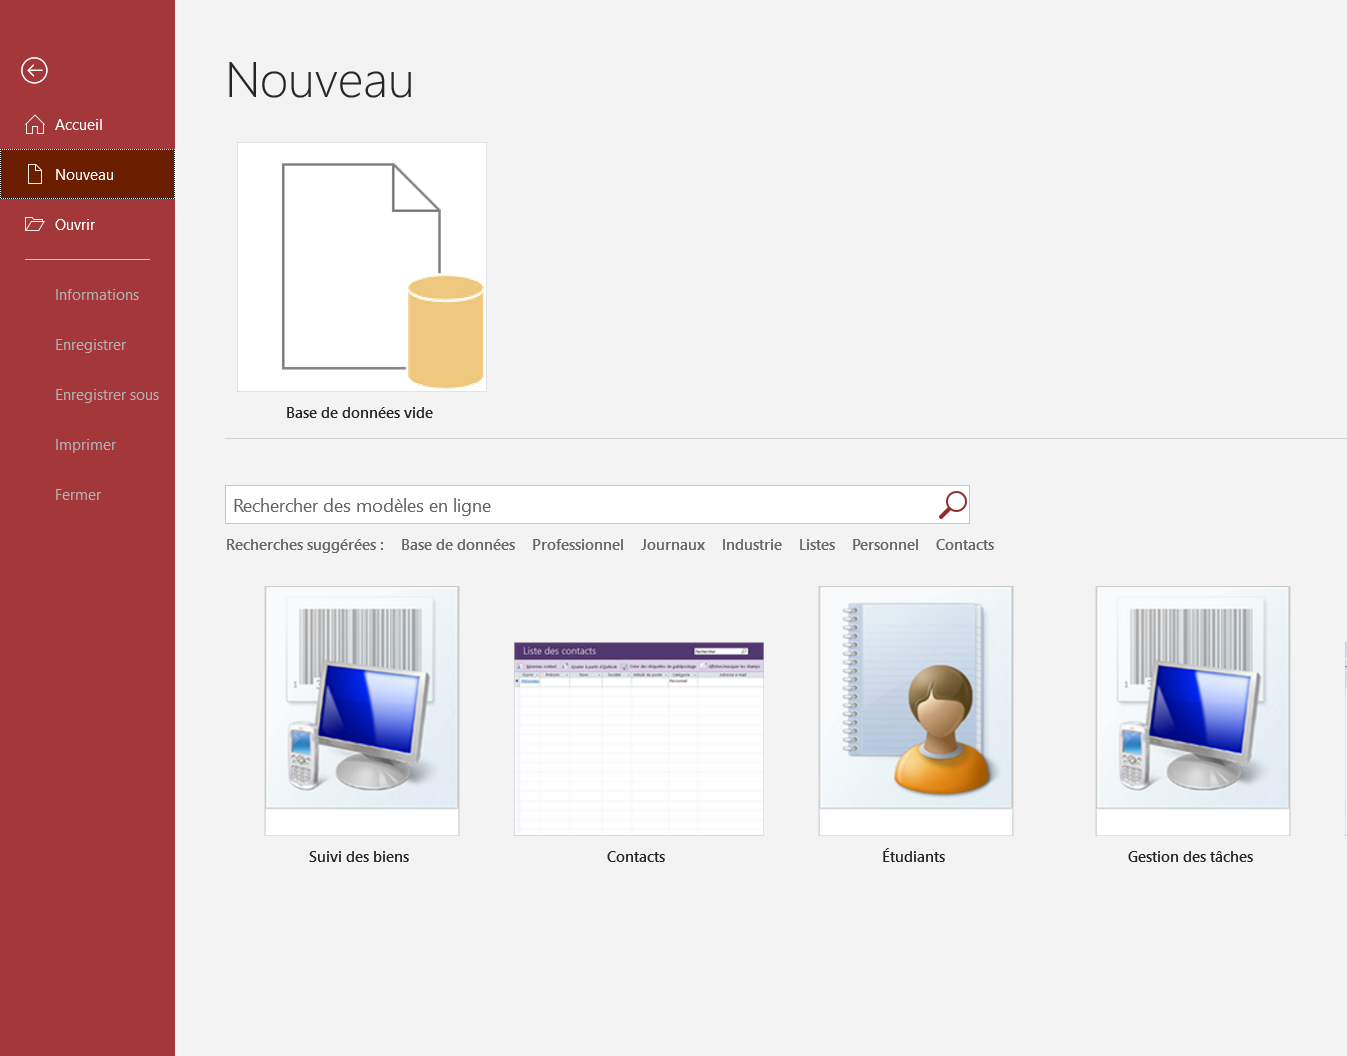Screen dimensions: 1347x1056
Task: Click the Enregistrer sidebar item
Action: [x=91, y=345]
